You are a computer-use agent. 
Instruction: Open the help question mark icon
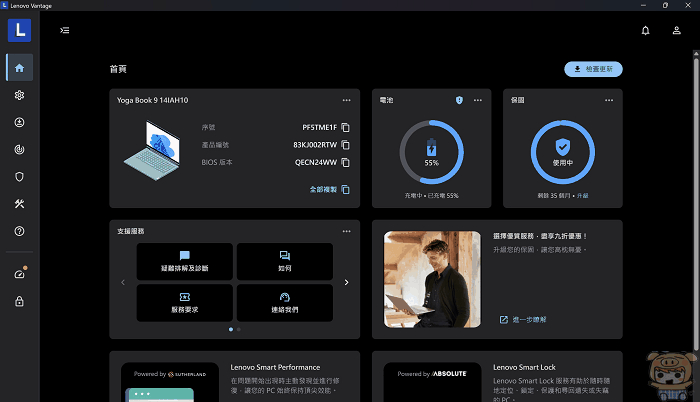[x=19, y=231]
